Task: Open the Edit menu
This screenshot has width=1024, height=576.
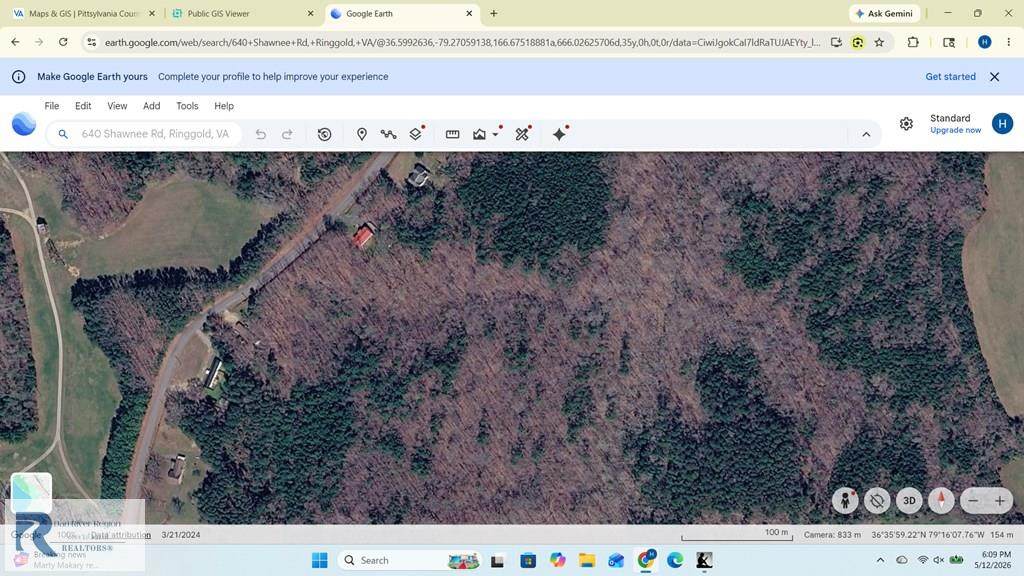Action: pyautogui.click(x=83, y=106)
